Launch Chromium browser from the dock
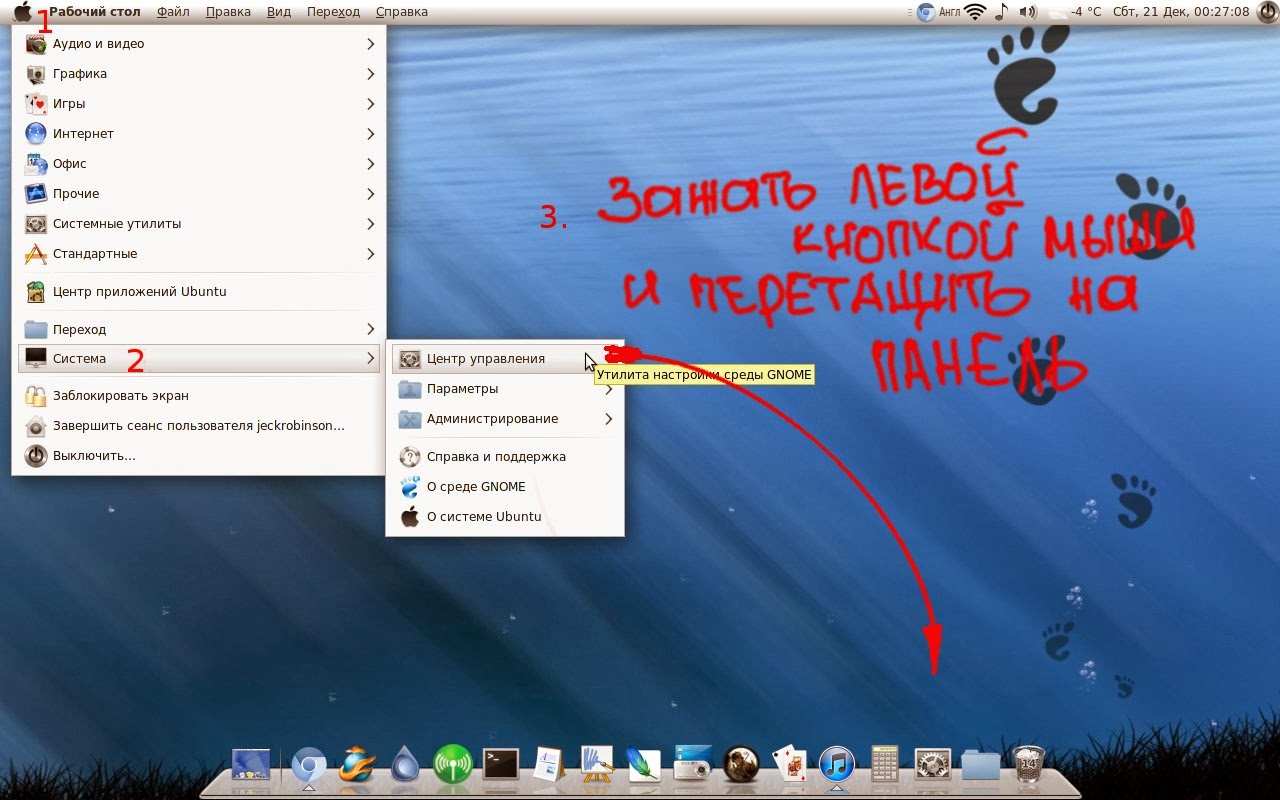1280x800 pixels. 308,765
